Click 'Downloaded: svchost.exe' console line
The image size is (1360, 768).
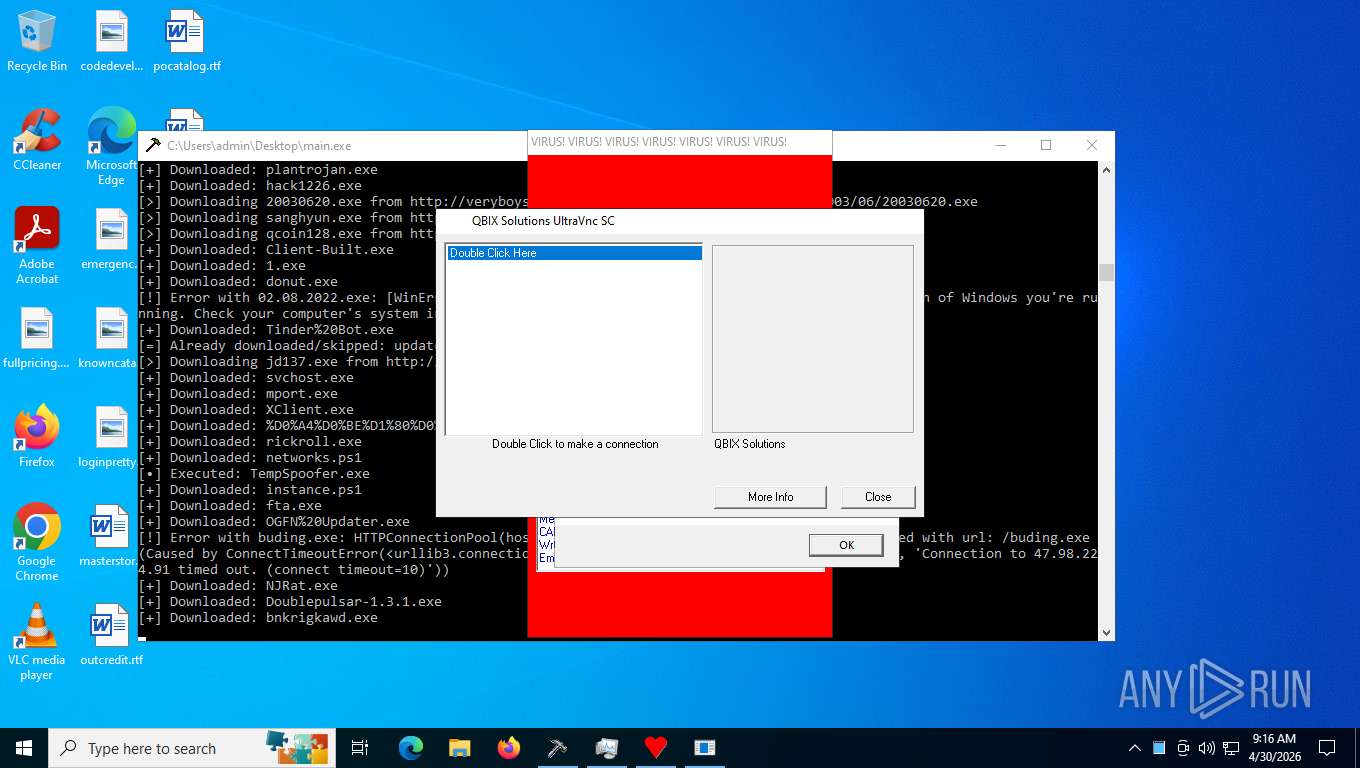point(246,377)
